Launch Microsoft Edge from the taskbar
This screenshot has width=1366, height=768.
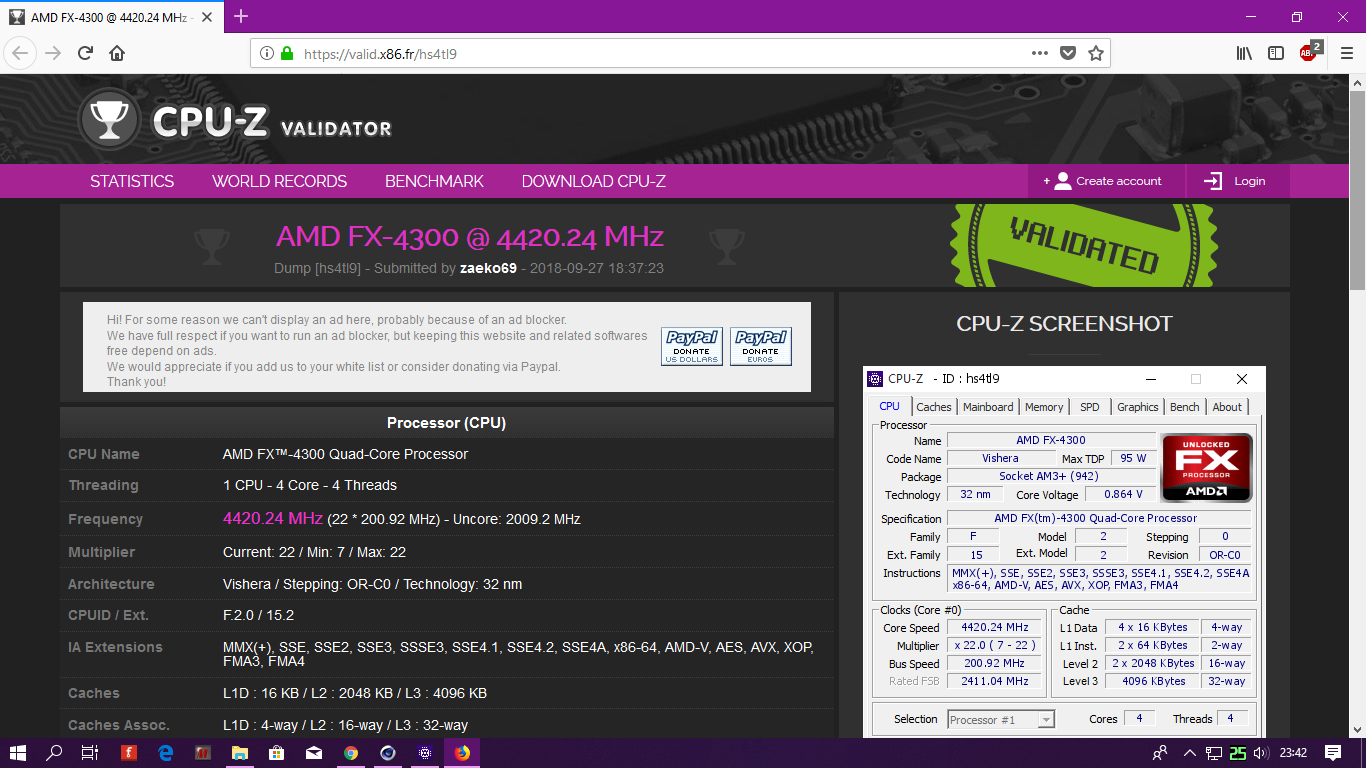coord(166,753)
